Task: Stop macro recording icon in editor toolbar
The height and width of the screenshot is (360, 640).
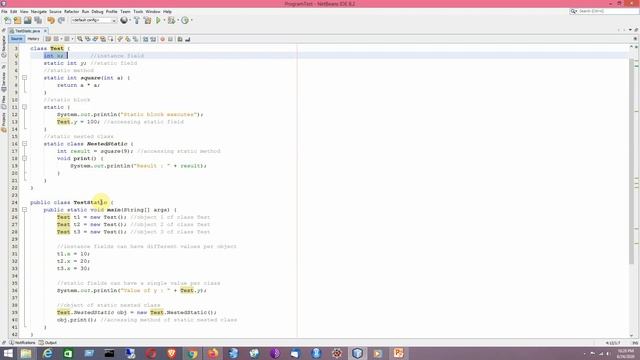Action: (170, 39)
